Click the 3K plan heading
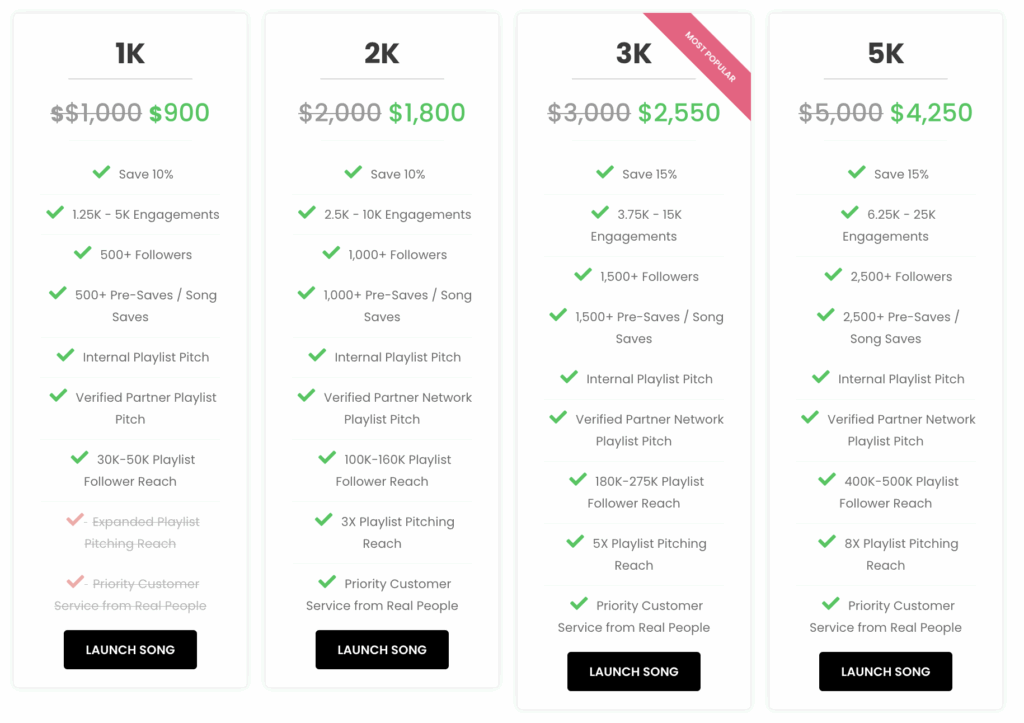 (x=634, y=54)
